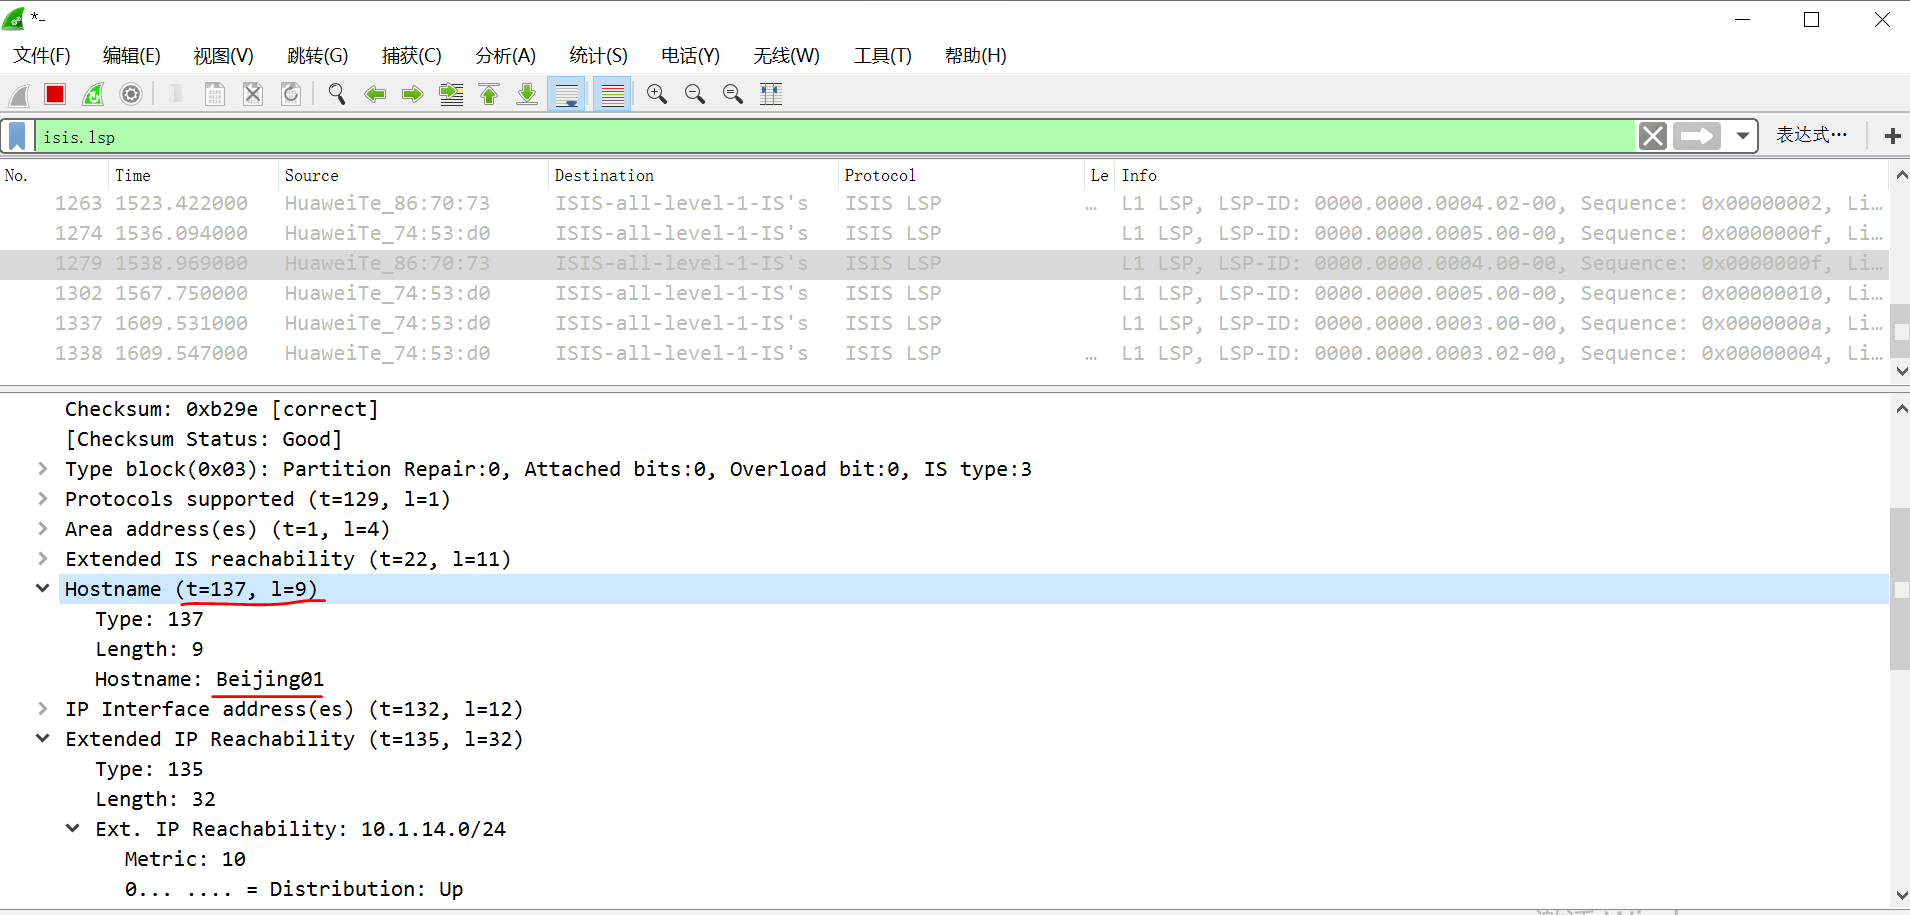Click the isis.lsp display filter field
1910x915 pixels.
(835, 136)
